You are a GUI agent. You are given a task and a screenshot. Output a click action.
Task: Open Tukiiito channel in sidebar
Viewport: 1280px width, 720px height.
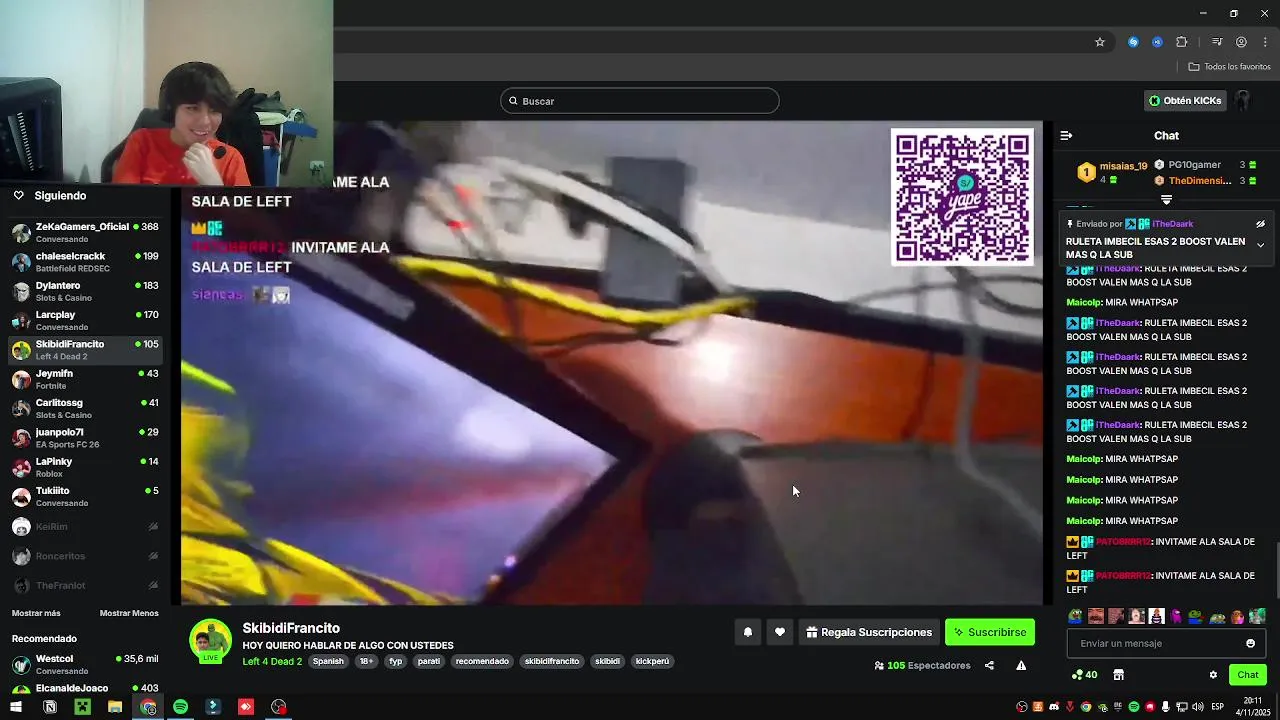pos(85,496)
